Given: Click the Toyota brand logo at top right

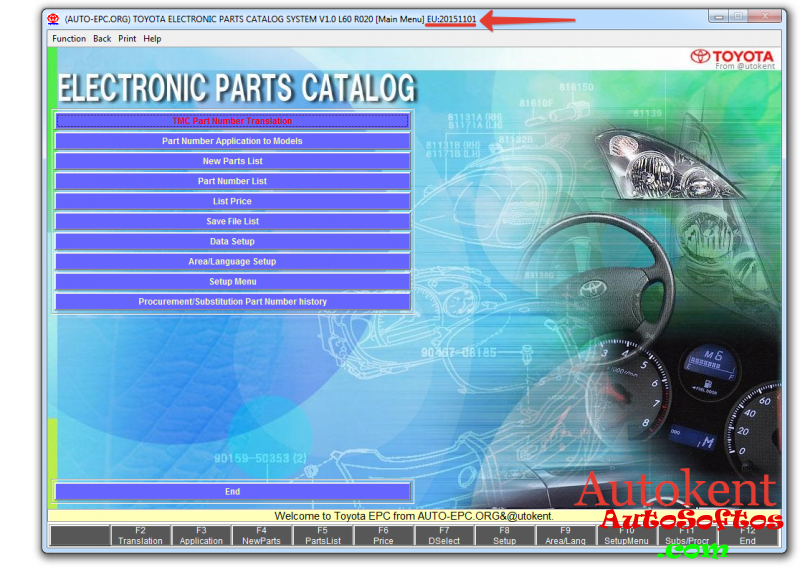Looking at the screenshot, I should (x=732, y=57).
